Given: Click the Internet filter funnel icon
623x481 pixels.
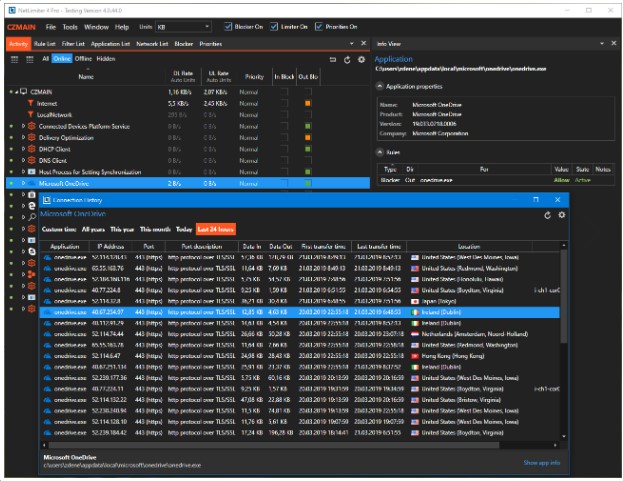Looking at the screenshot, I should click(31, 103).
